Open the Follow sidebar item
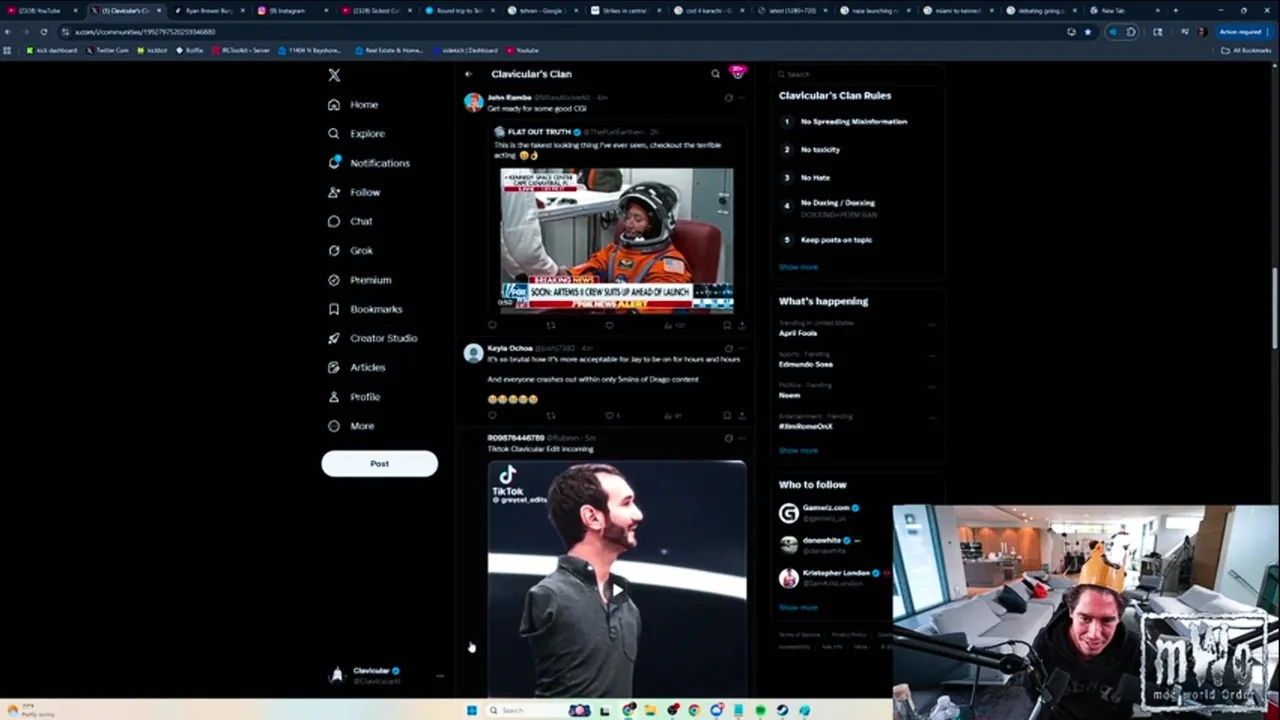 (x=354, y=192)
